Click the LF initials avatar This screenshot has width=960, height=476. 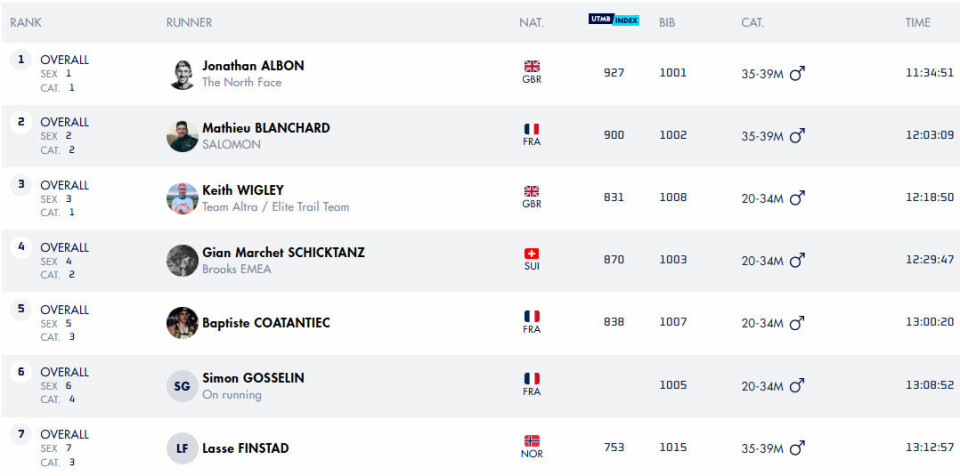tap(182, 448)
